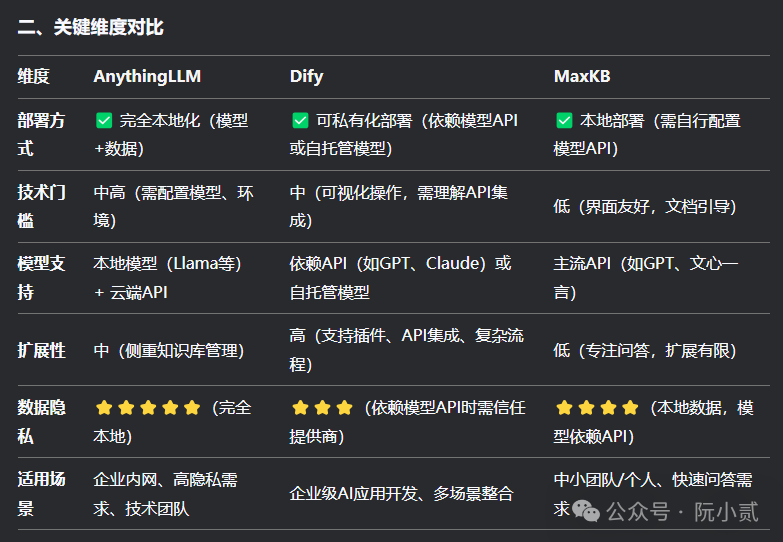The height and width of the screenshot is (542, 783).
Task: Click the 维度 column header
Action: 33,76
